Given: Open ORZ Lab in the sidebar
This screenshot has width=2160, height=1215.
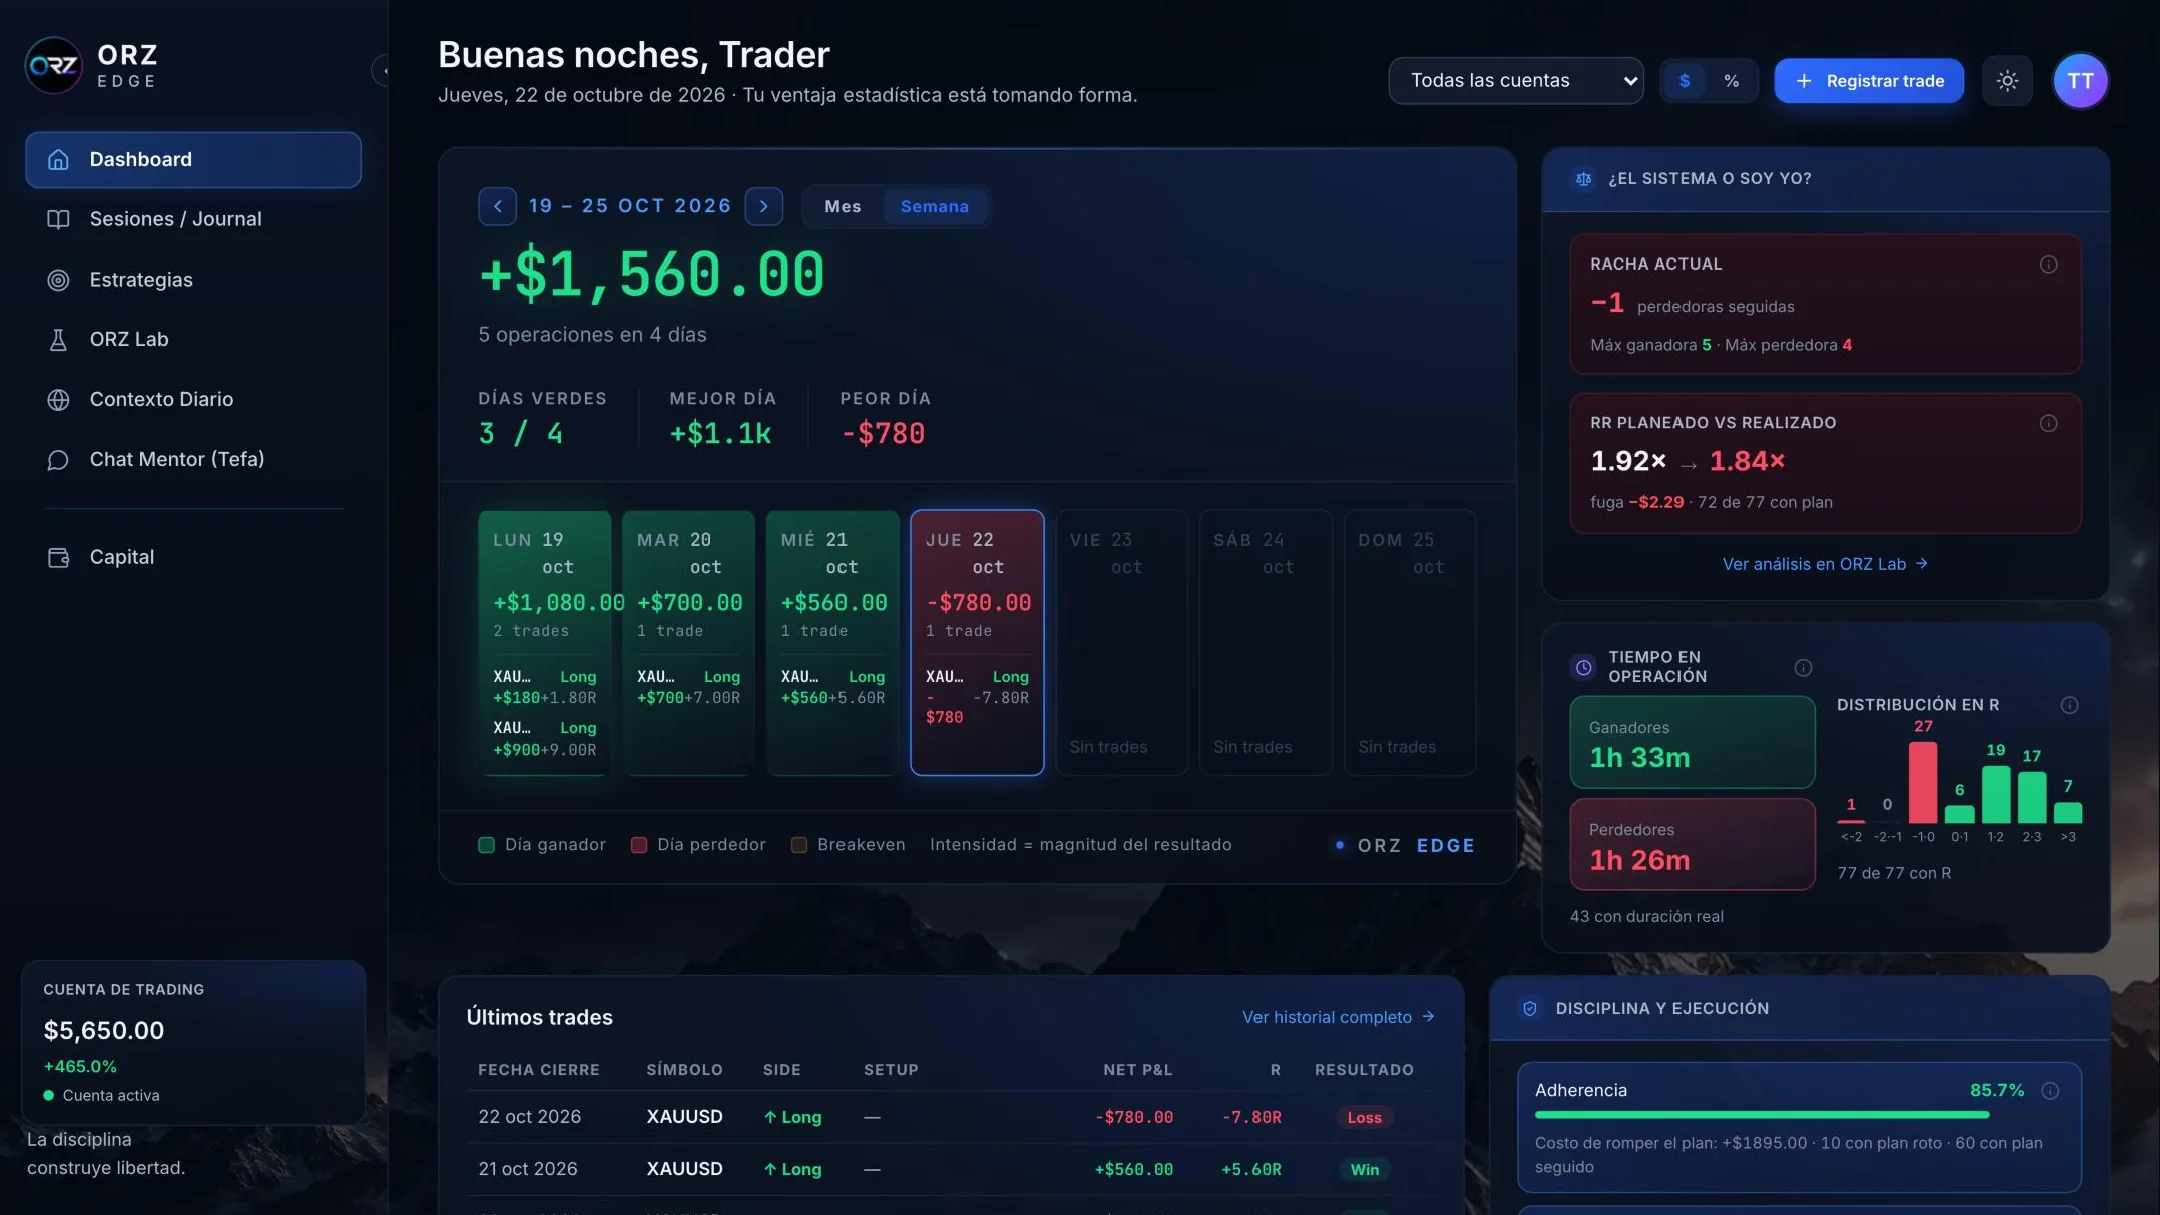Looking at the screenshot, I should click(x=193, y=340).
